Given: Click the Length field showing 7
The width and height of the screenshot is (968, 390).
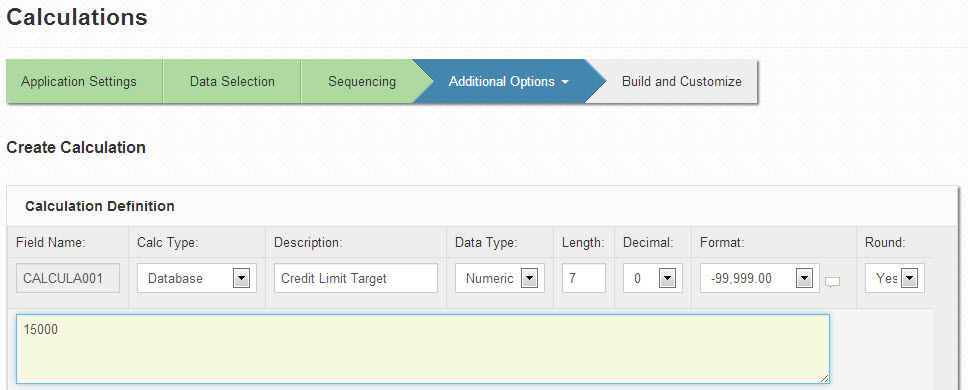Looking at the screenshot, I should [584, 278].
